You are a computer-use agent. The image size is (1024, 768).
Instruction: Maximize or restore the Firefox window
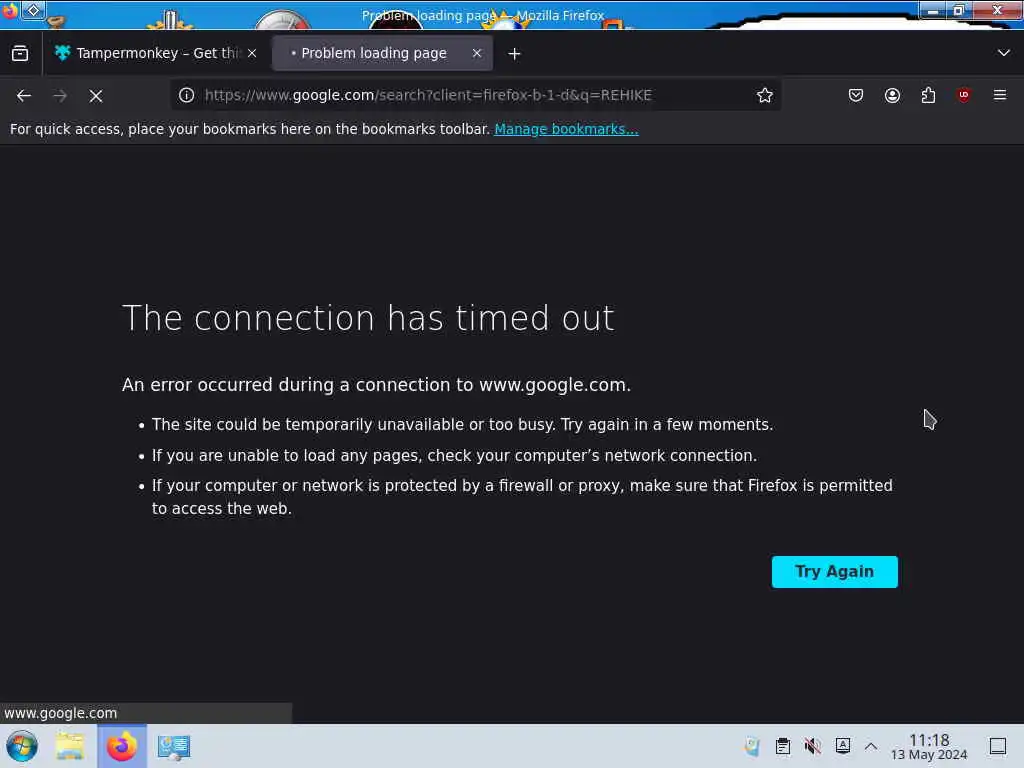point(959,10)
